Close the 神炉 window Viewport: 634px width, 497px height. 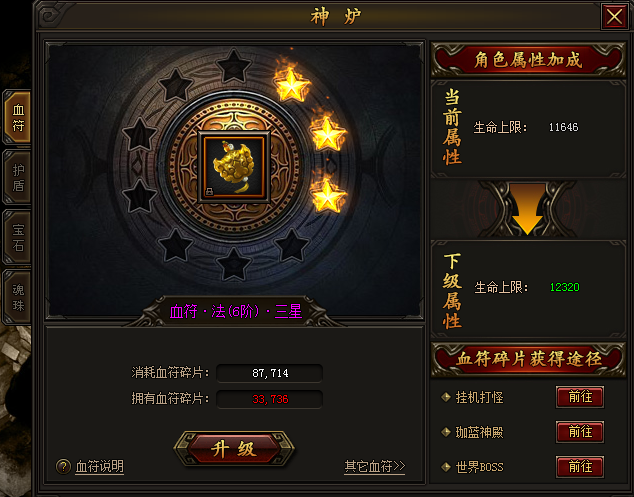pyautogui.click(x=614, y=17)
